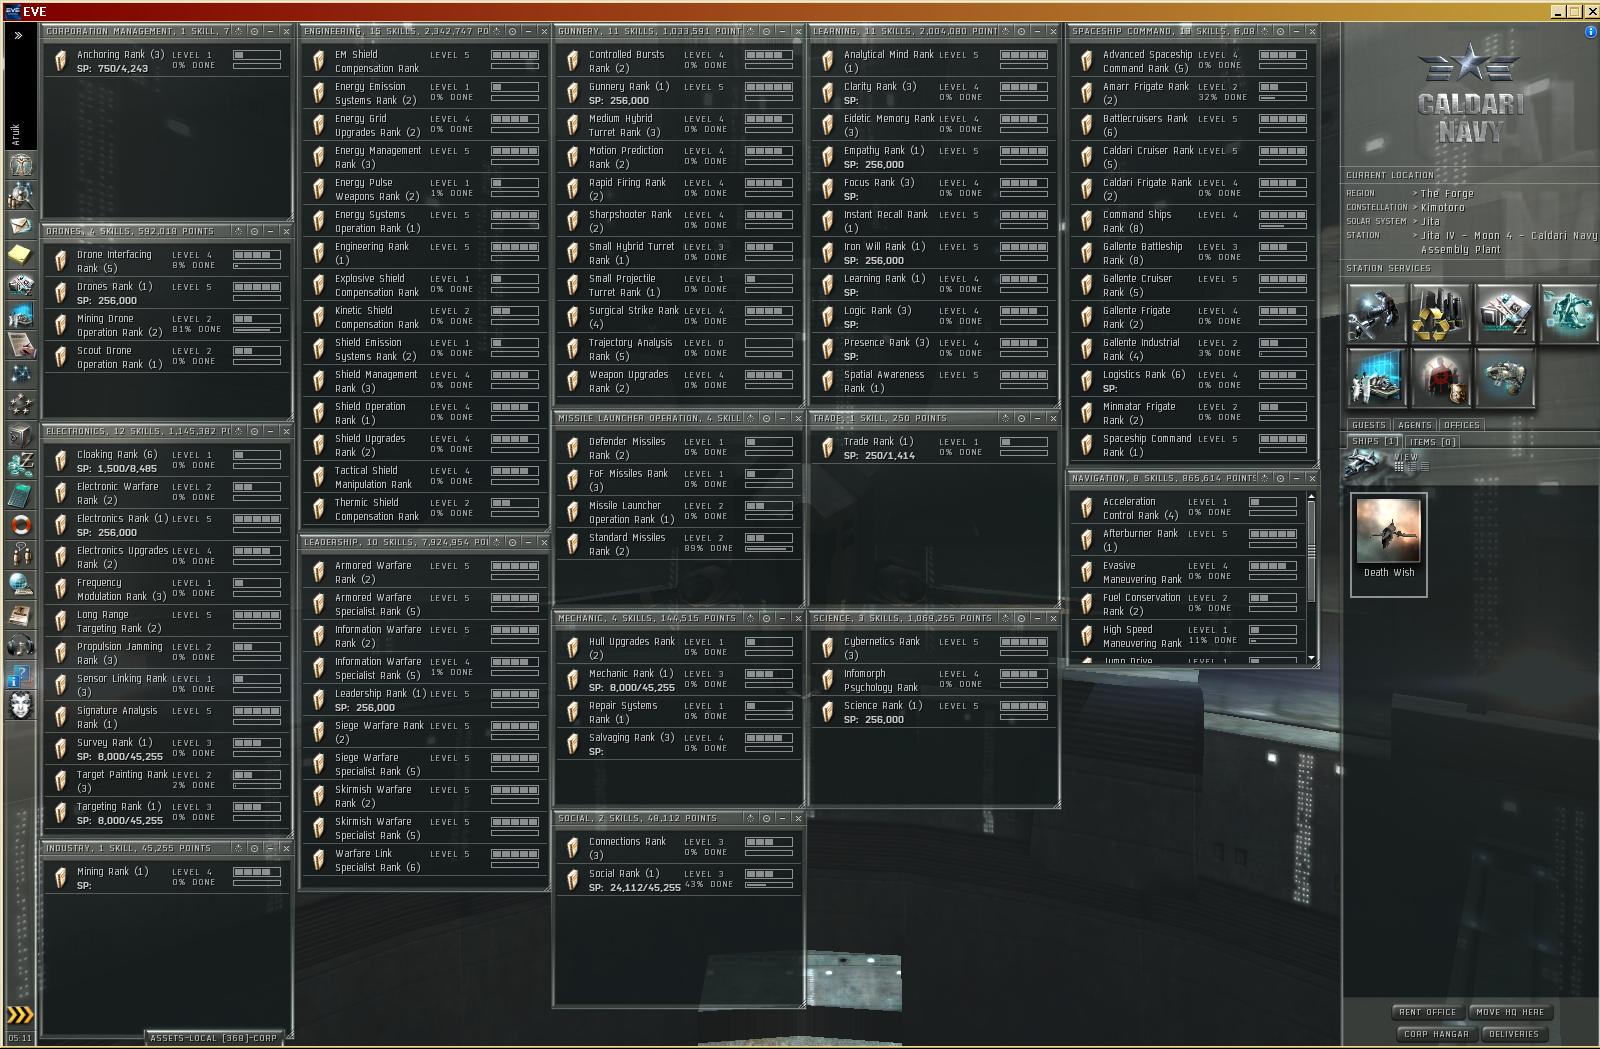Open the contracts document-and-pen sidebar icon
The height and width of the screenshot is (1049, 1600).
[x=20, y=345]
